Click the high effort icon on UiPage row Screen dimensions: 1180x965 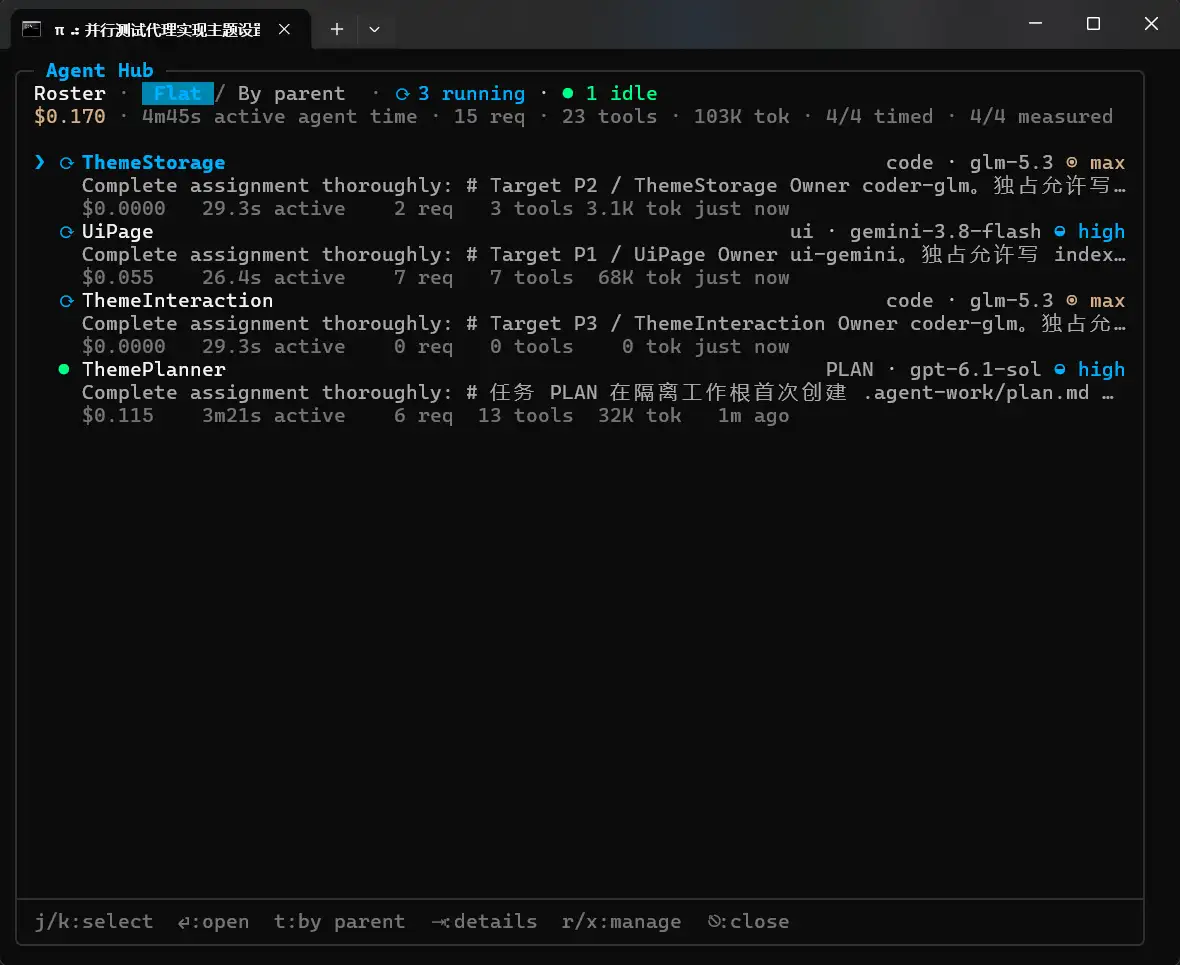(1060, 232)
